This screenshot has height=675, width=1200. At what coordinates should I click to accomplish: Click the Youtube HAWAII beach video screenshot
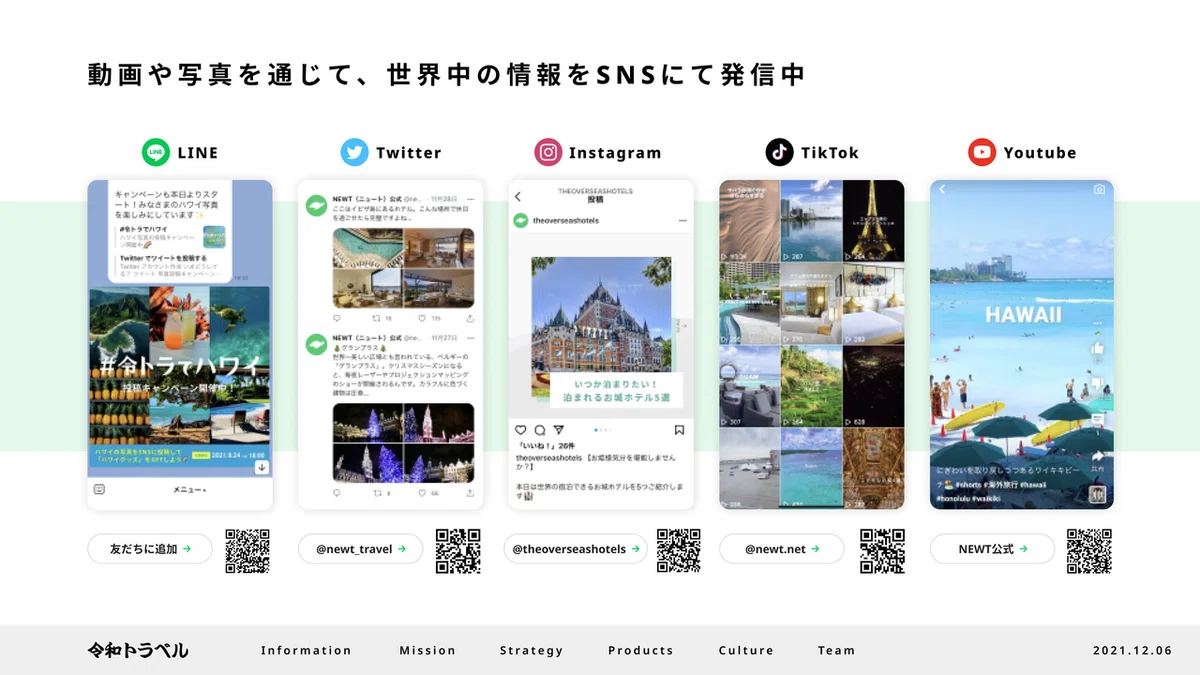[x=1022, y=344]
